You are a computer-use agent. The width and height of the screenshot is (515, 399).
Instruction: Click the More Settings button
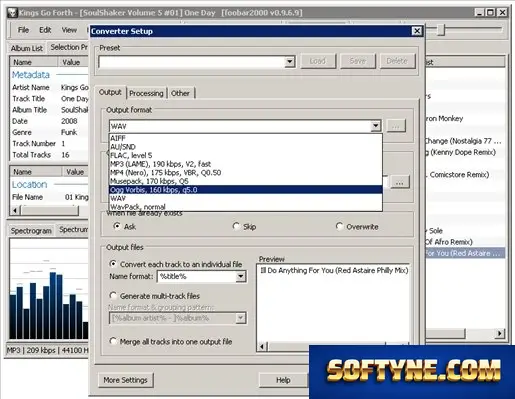pos(126,380)
